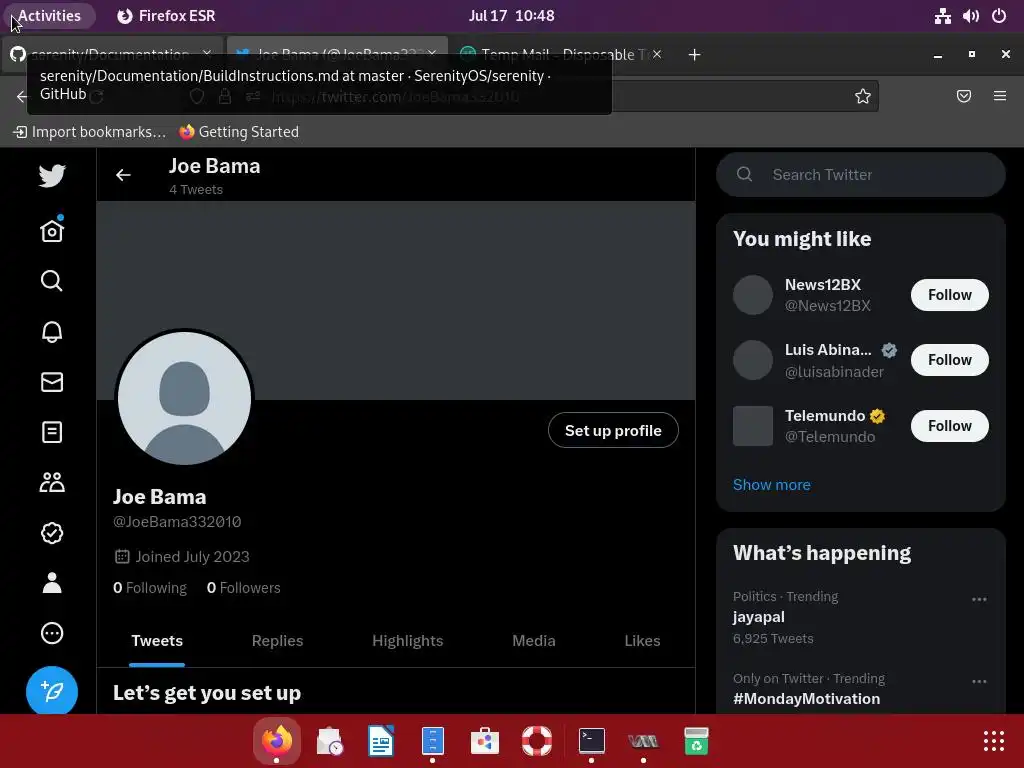This screenshot has height=768, width=1024.
Task: Open Lists icon in sidebar
Action: click(x=52, y=432)
